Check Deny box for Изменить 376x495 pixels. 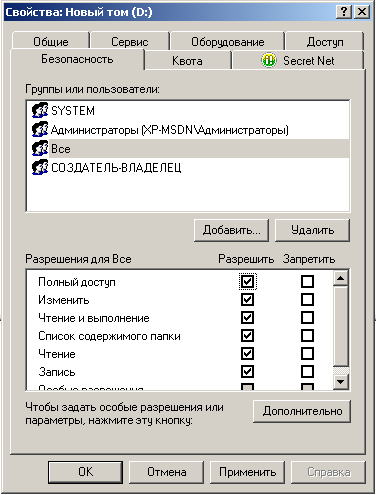(x=307, y=299)
